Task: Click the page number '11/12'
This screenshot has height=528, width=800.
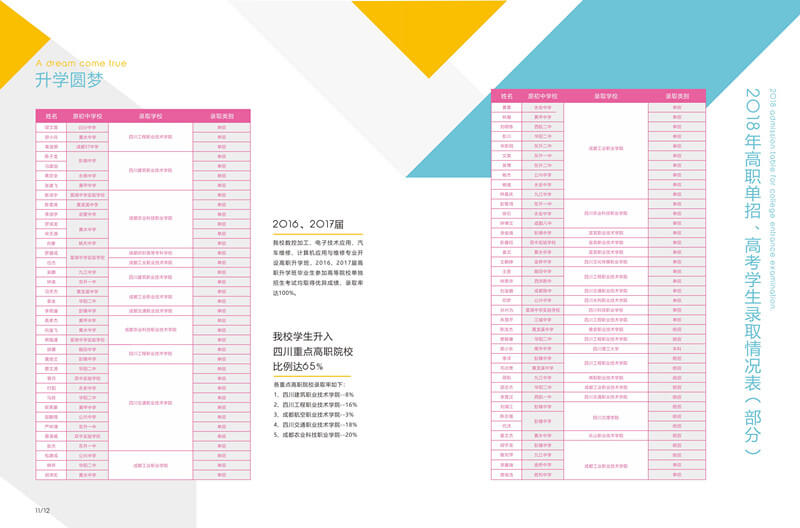Action: click(42, 510)
